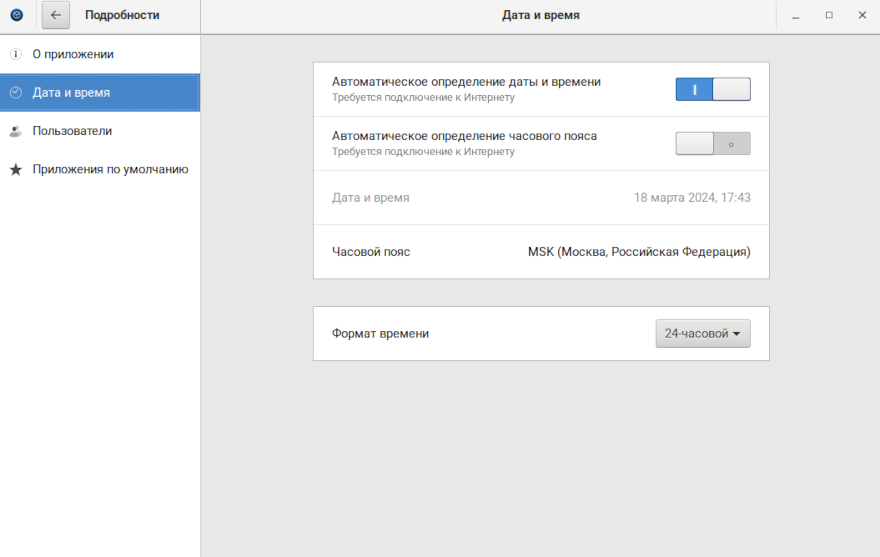
Task: Open the 24-часовой time format dropdown
Action: (702, 333)
